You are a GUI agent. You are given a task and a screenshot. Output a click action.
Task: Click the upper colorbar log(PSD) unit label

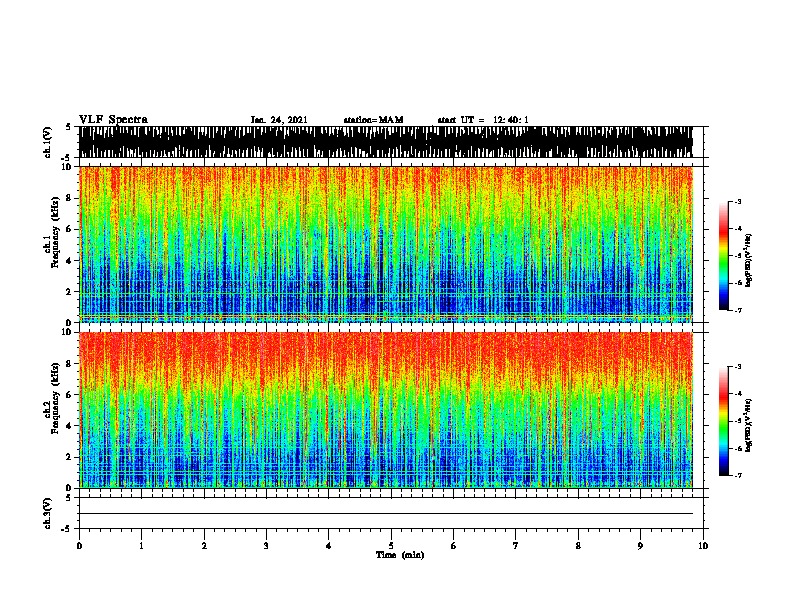(x=748, y=260)
